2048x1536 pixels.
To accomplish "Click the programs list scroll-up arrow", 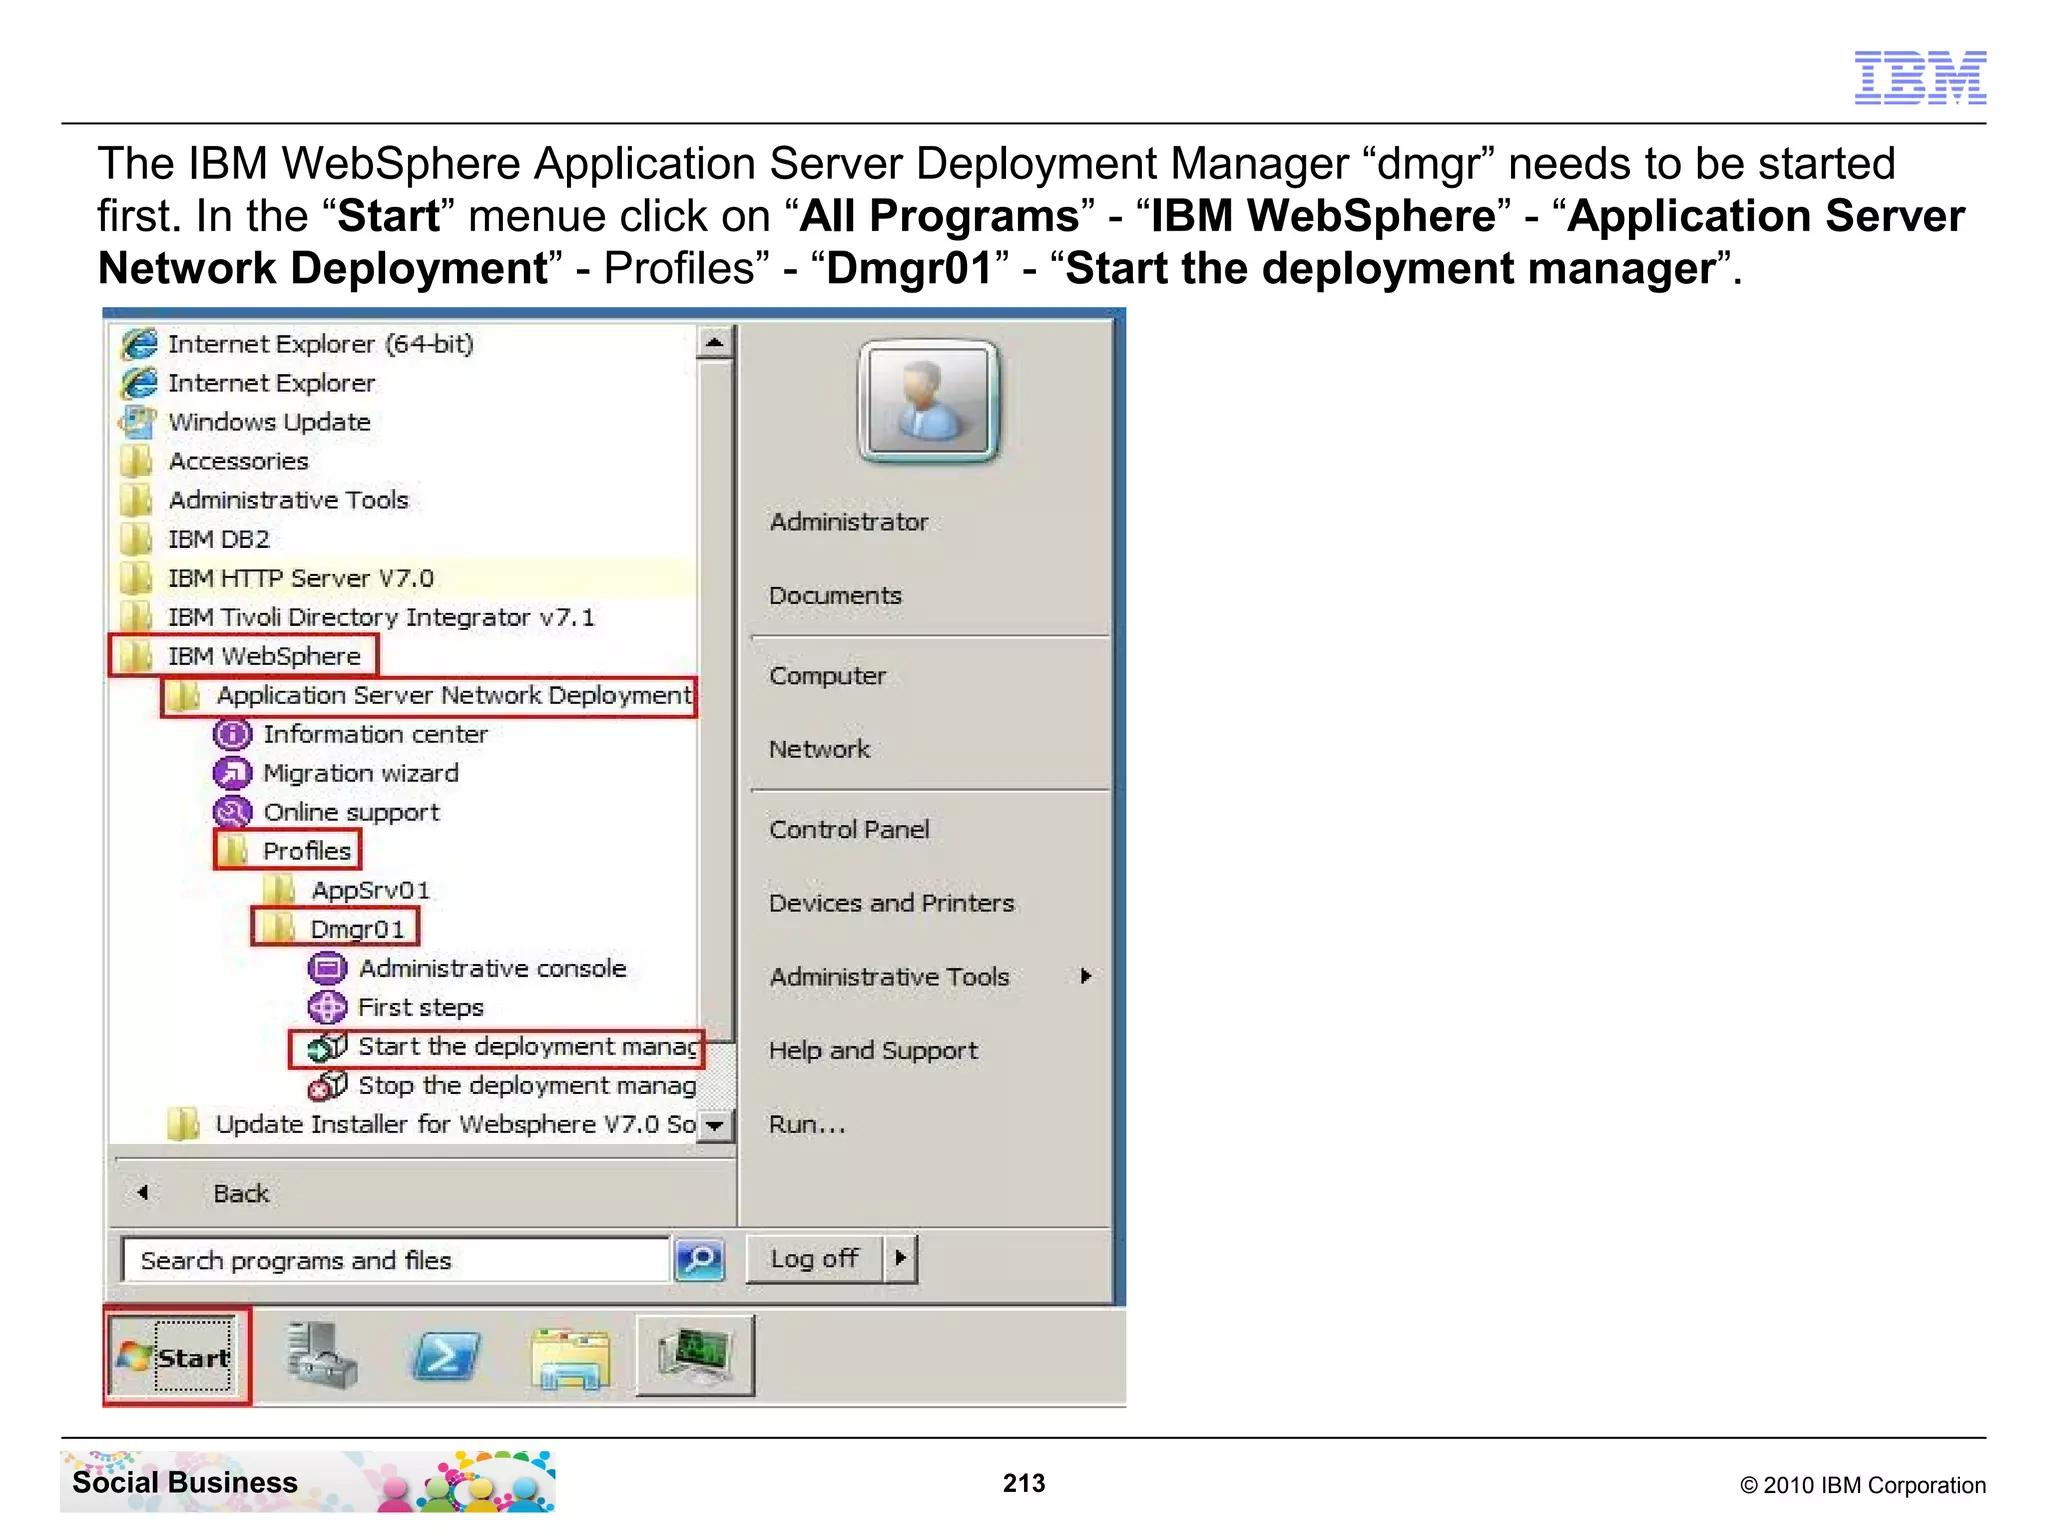I will (715, 343).
